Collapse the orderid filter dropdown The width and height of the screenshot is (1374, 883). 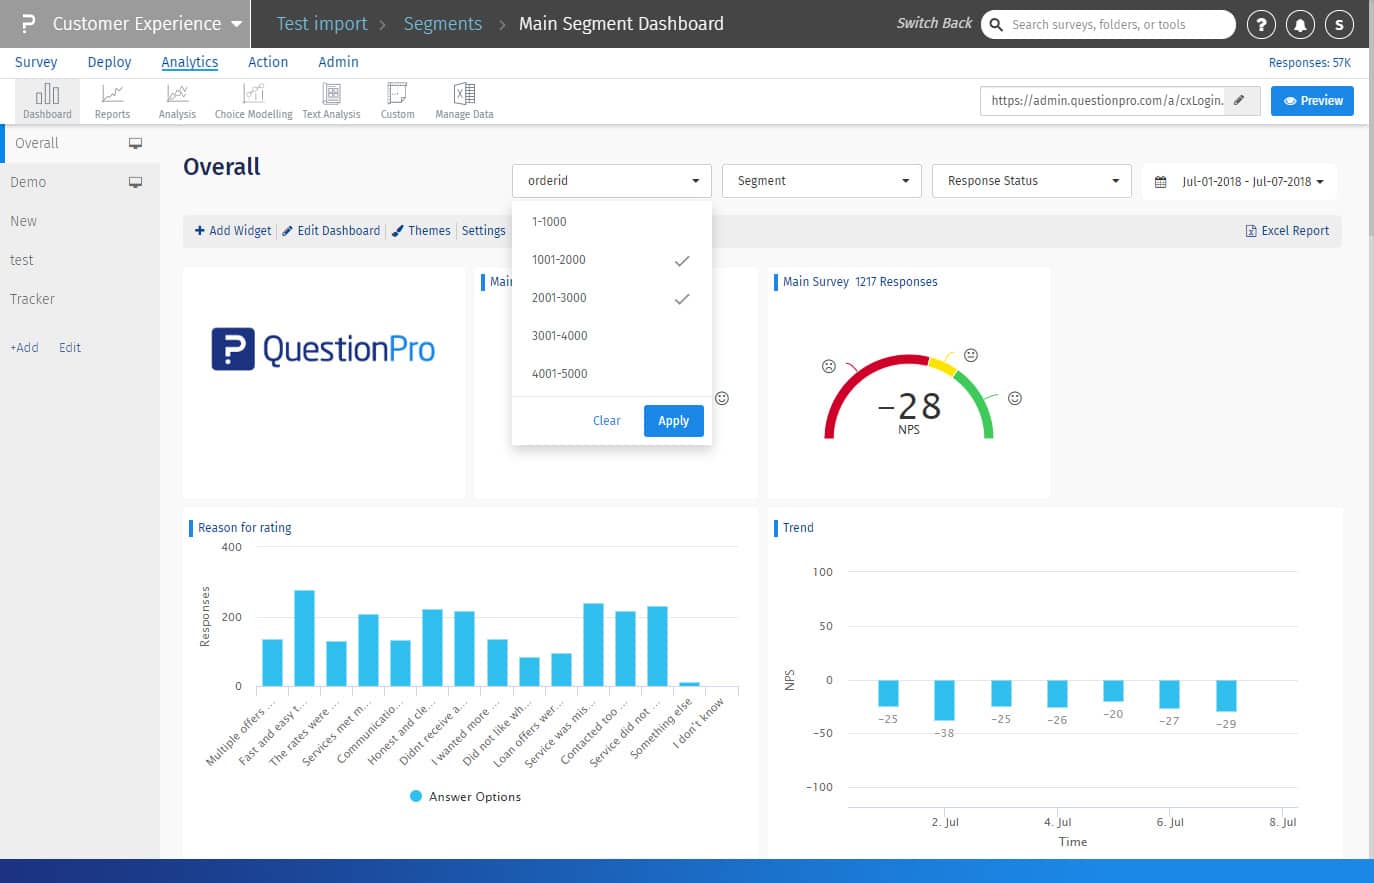(x=611, y=181)
